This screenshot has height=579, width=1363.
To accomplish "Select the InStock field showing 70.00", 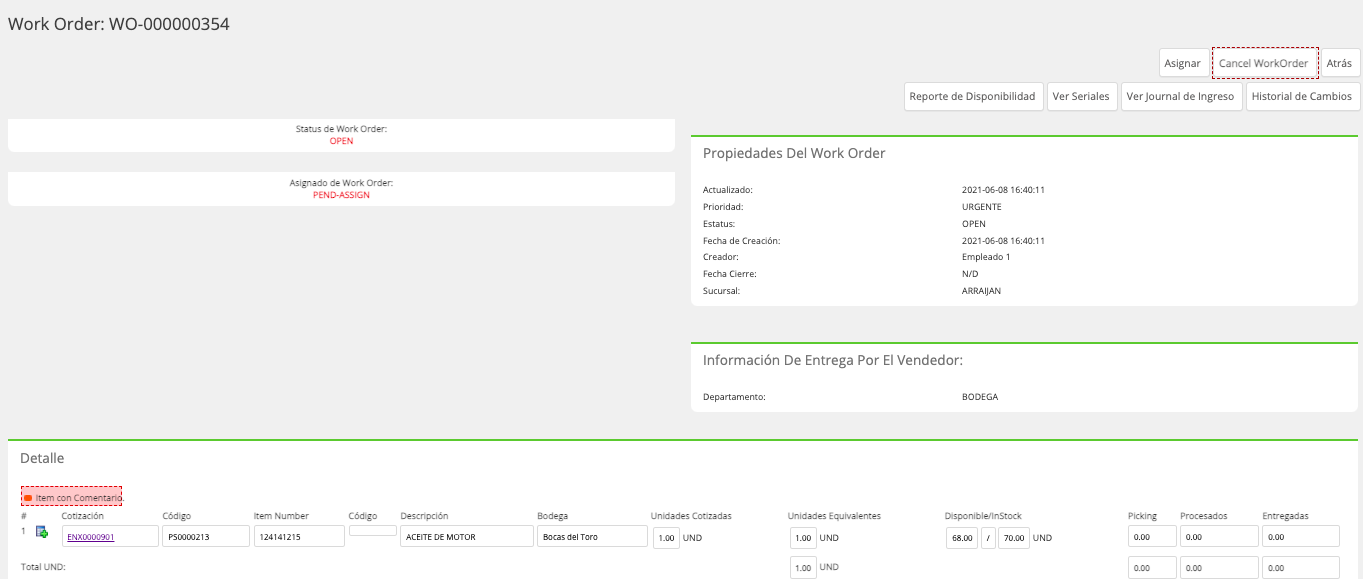I will tap(1014, 537).
